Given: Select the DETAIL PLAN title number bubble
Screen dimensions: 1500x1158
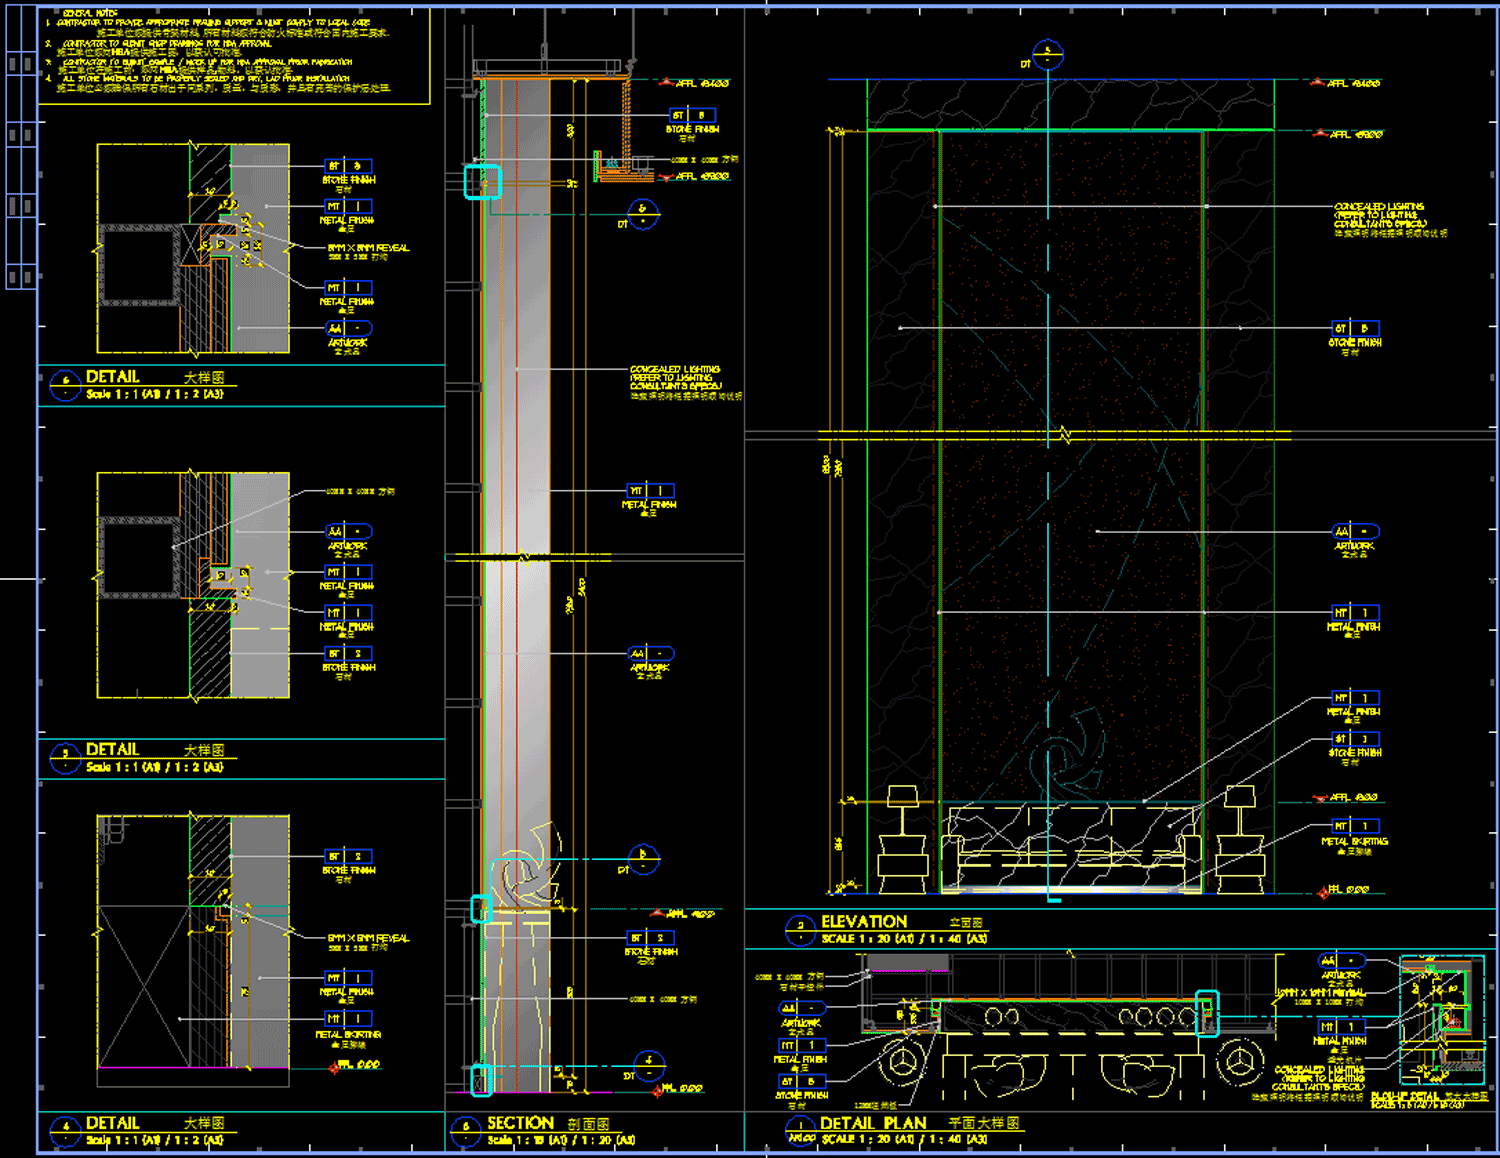Looking at the screenshot, I should pyautogui.click(x=800, y=1131).
